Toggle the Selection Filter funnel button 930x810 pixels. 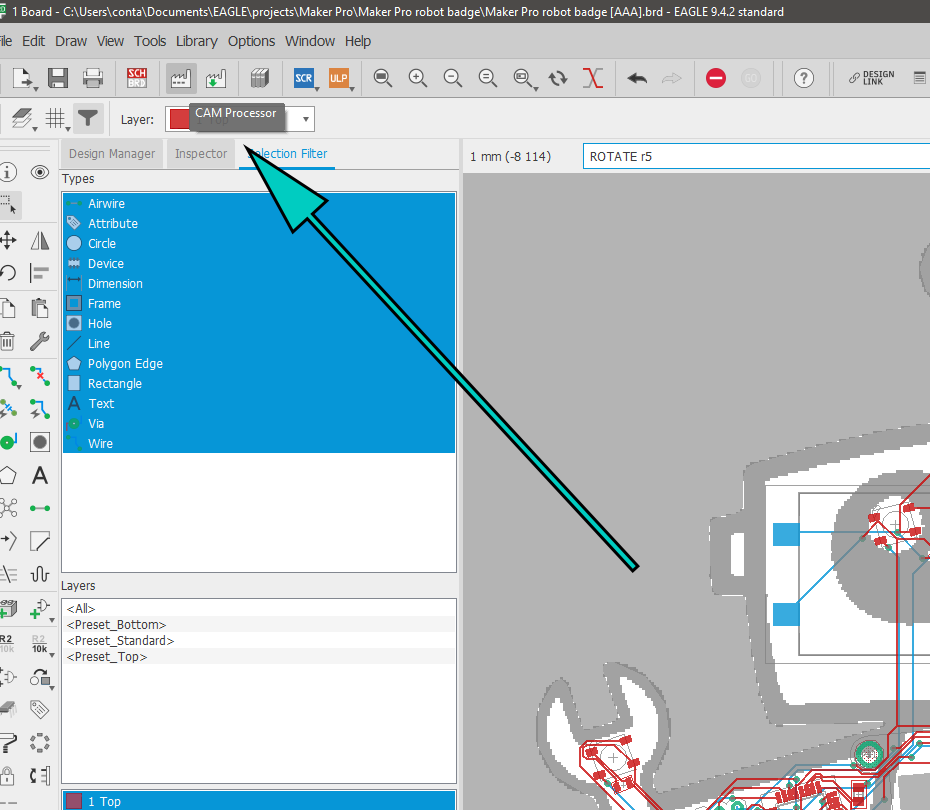[89, 119]
